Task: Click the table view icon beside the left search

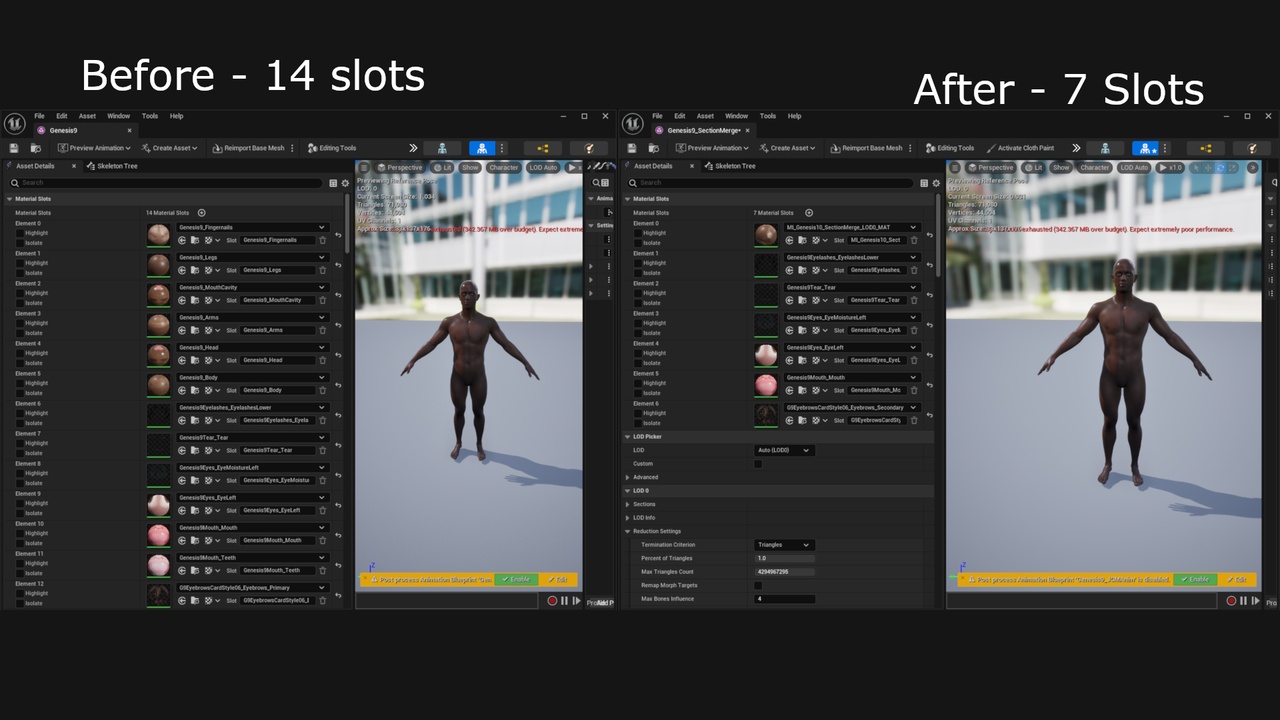Action: pos(333,183)
